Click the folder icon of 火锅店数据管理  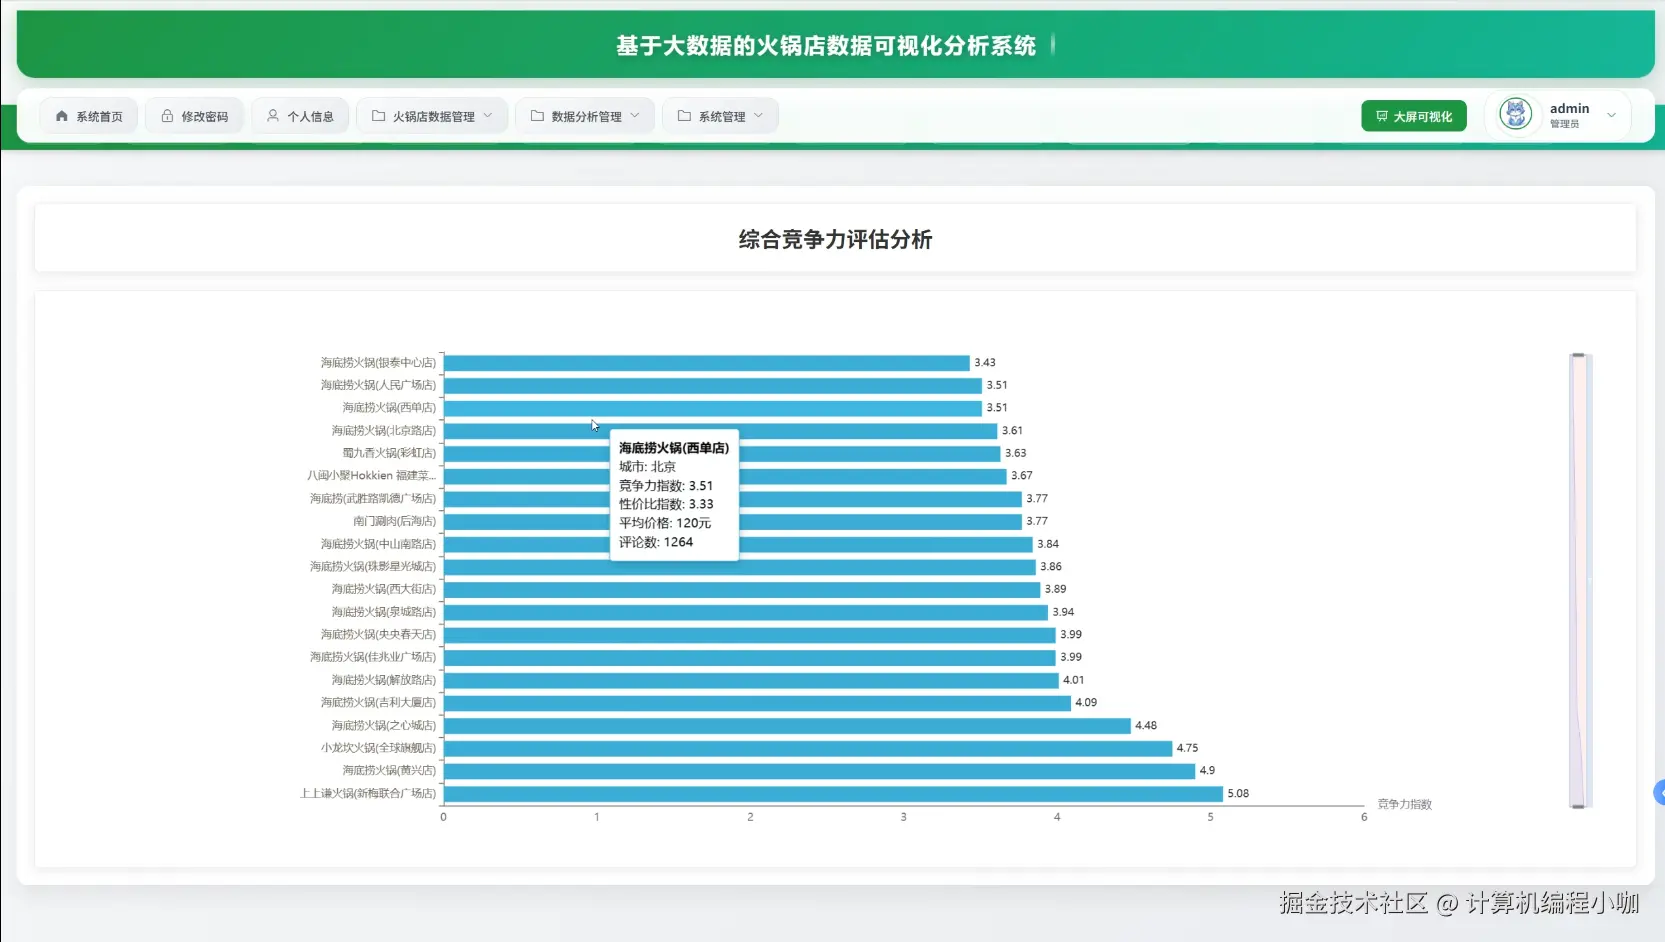378,116
